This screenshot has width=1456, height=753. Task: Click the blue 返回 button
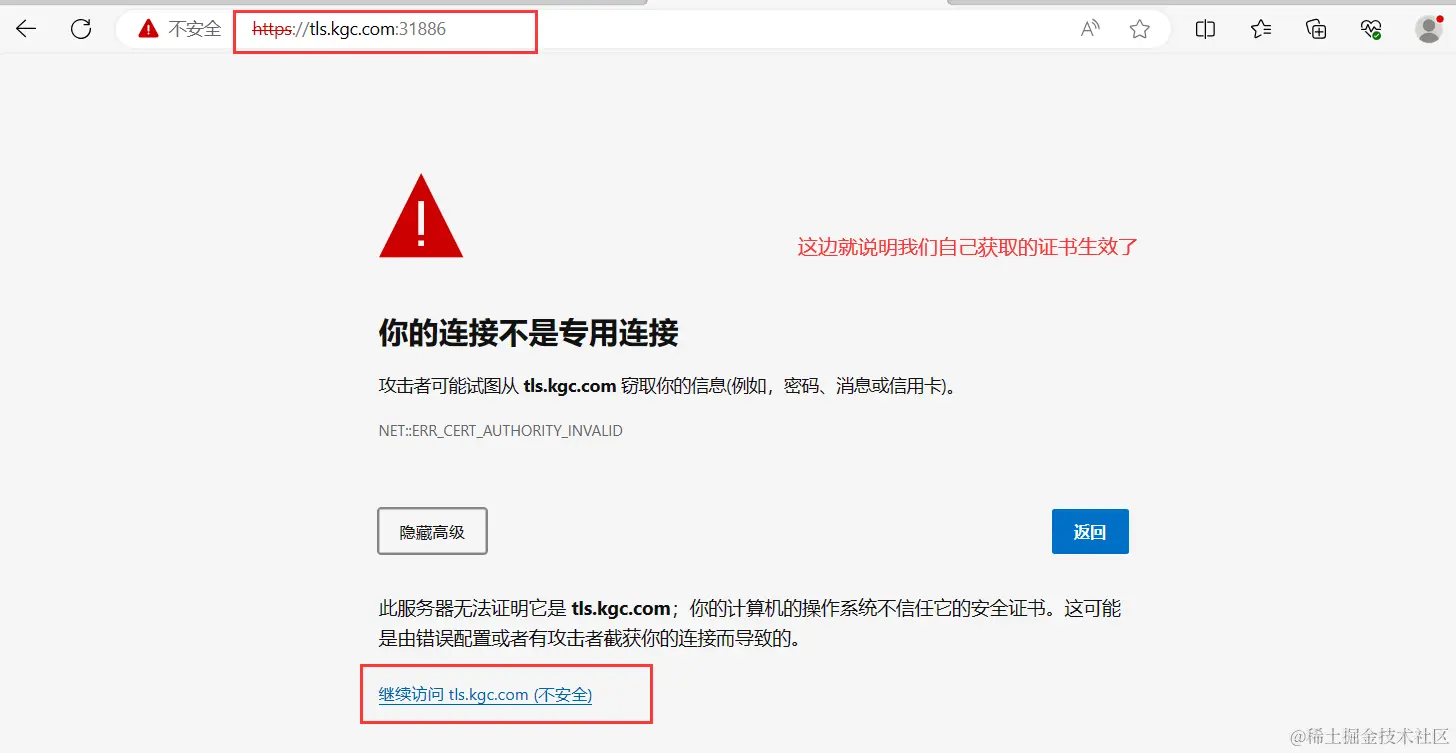tap(1090, 531)
